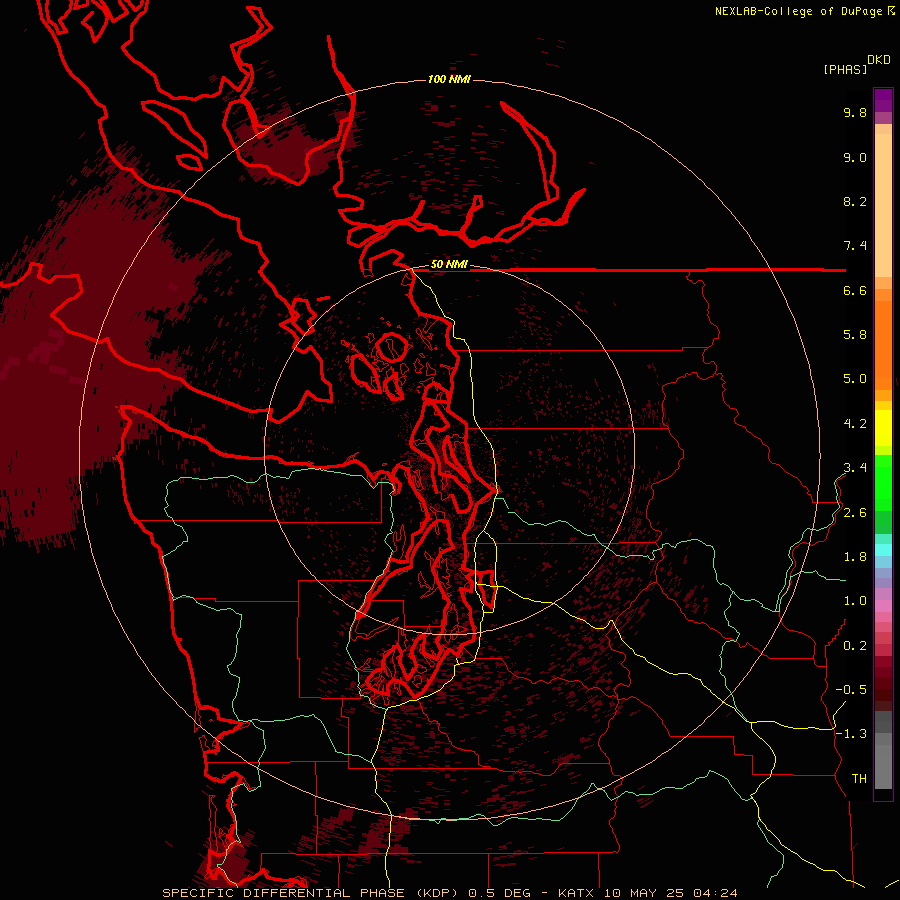The height and width of the screenshot is (900, 900).
Task: Pick the bright green segment of color scale
Action: pos(883,482)
